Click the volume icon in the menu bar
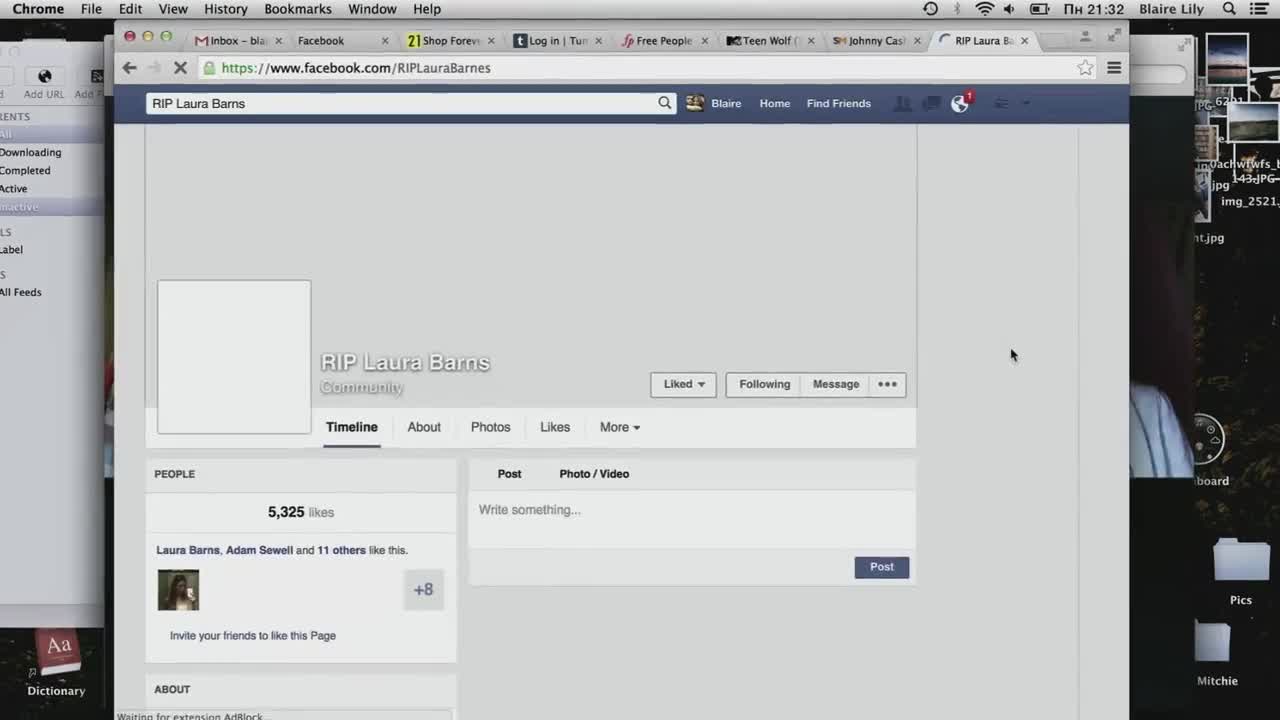The width and height of the screenshot is (1280, 720). coord(1009,9)
